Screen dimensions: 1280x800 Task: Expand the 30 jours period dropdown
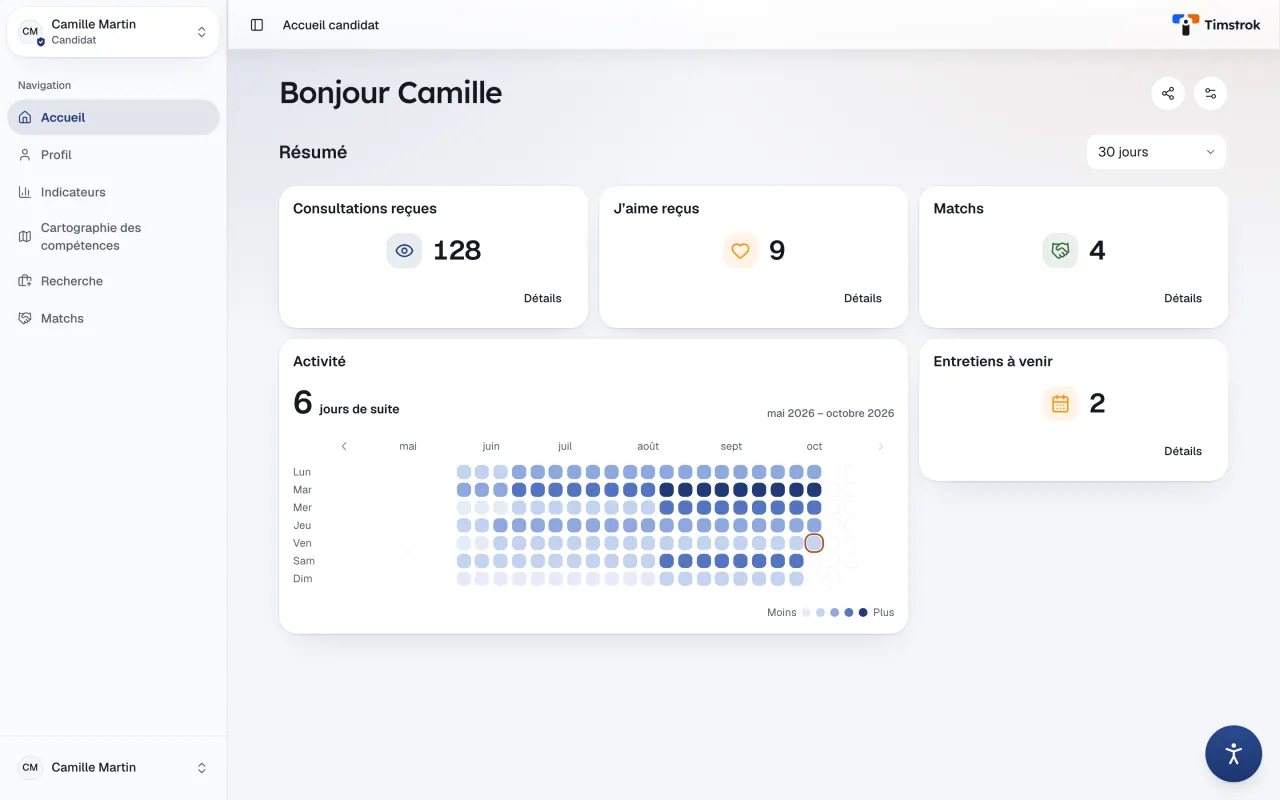(x=1156, y=152)
